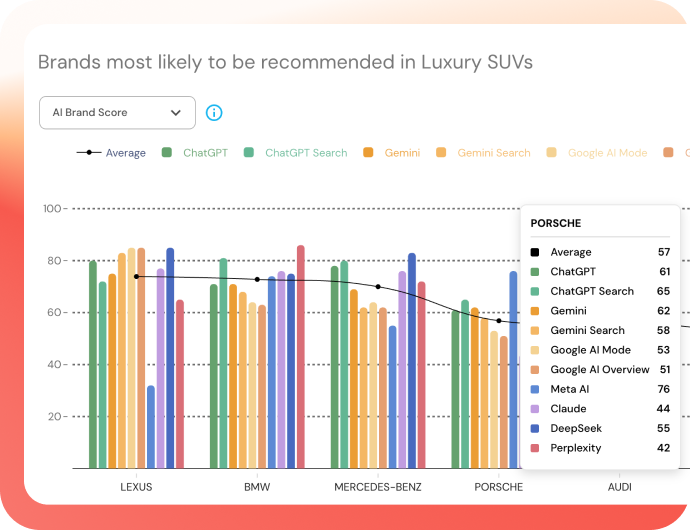Click the ChatGPT green legend swatch
690x530 pixels.
[x=166, y=152]
